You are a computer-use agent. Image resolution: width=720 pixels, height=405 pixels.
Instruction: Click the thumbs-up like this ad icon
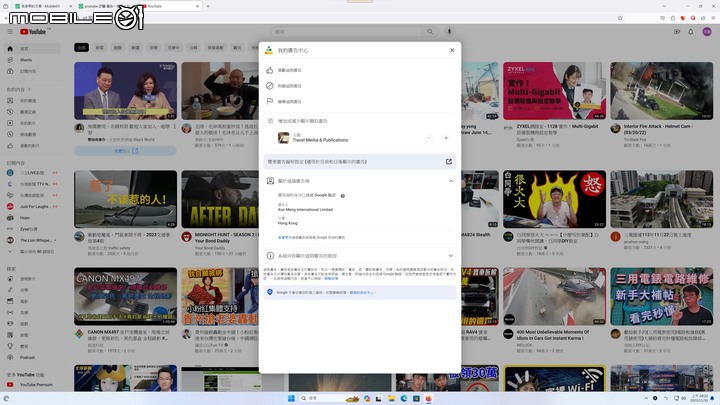(270, 70)
